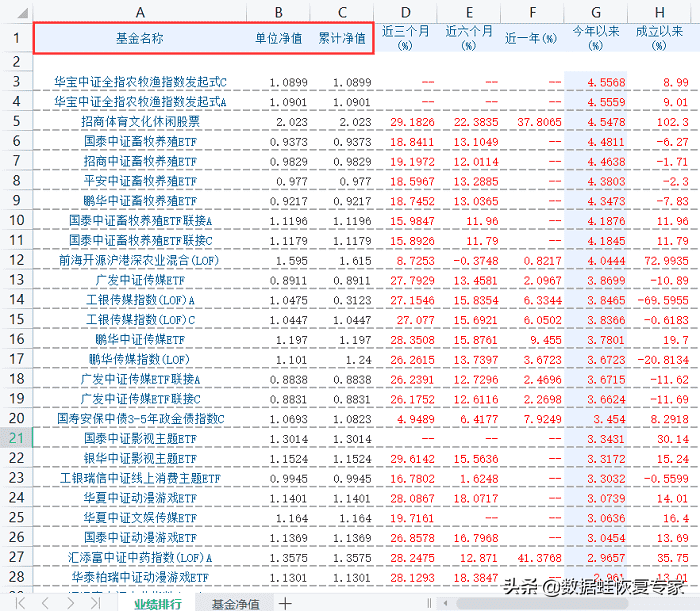Screen dimensions: 700x611
Task: Select column C header
Action: click(342, 12)
